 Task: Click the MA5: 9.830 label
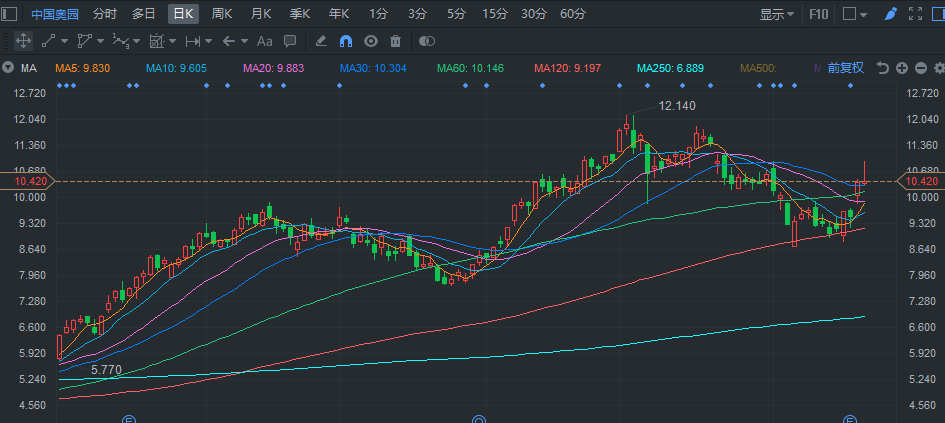pos(83,68)
